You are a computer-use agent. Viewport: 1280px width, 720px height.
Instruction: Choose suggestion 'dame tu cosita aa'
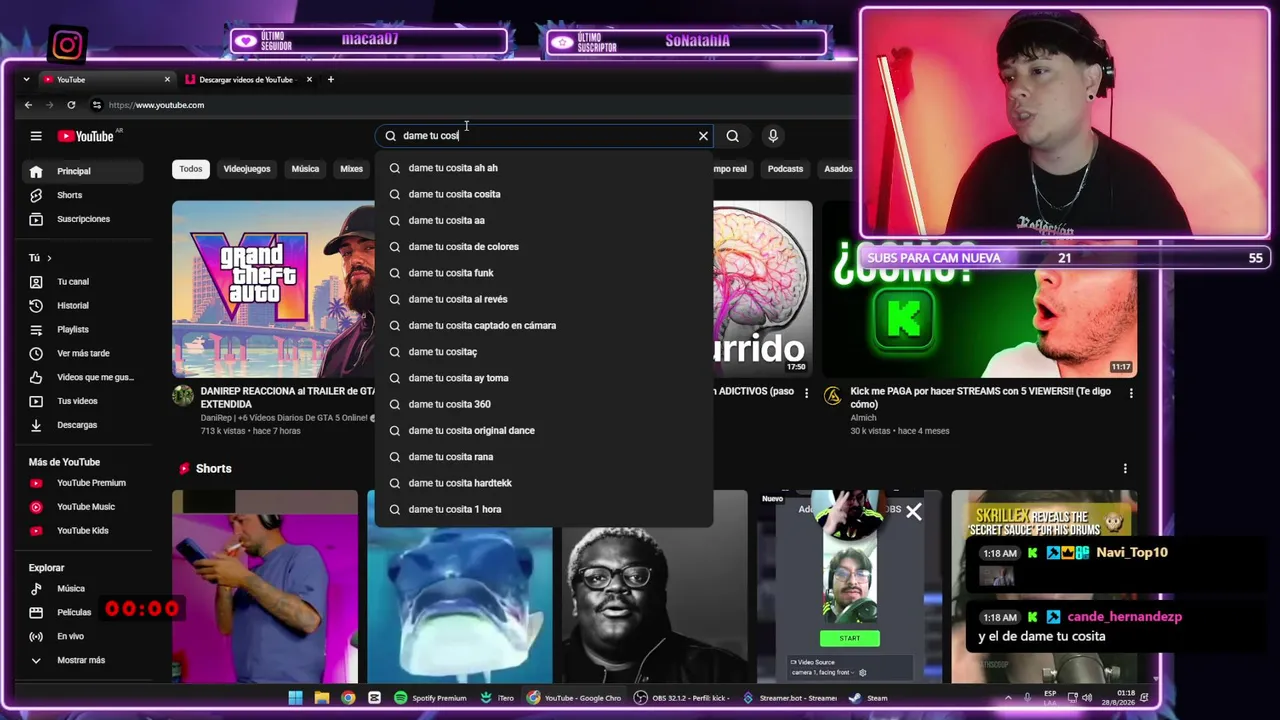(544, 220)
